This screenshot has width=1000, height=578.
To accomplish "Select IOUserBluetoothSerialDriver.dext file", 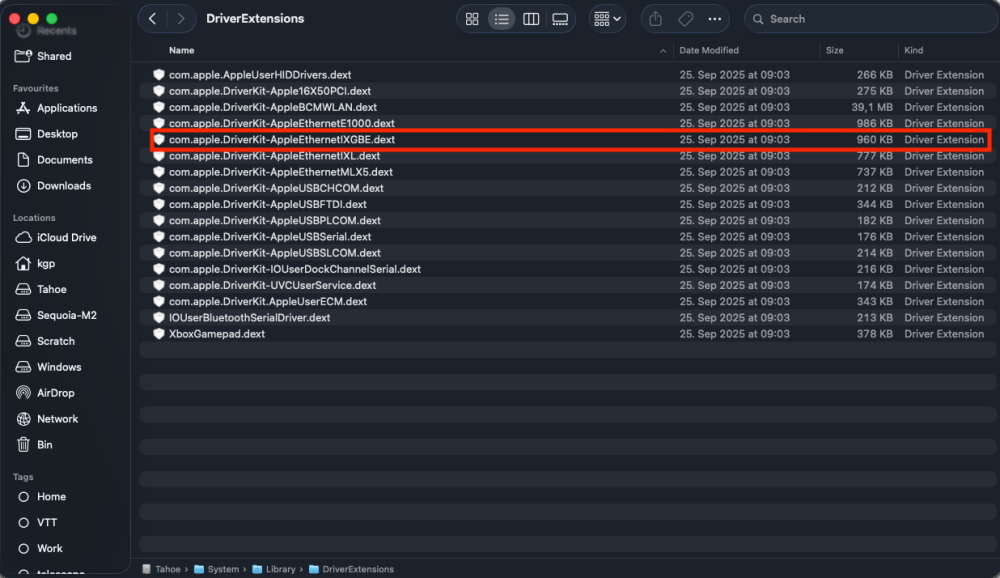I will tap(568, 318).
